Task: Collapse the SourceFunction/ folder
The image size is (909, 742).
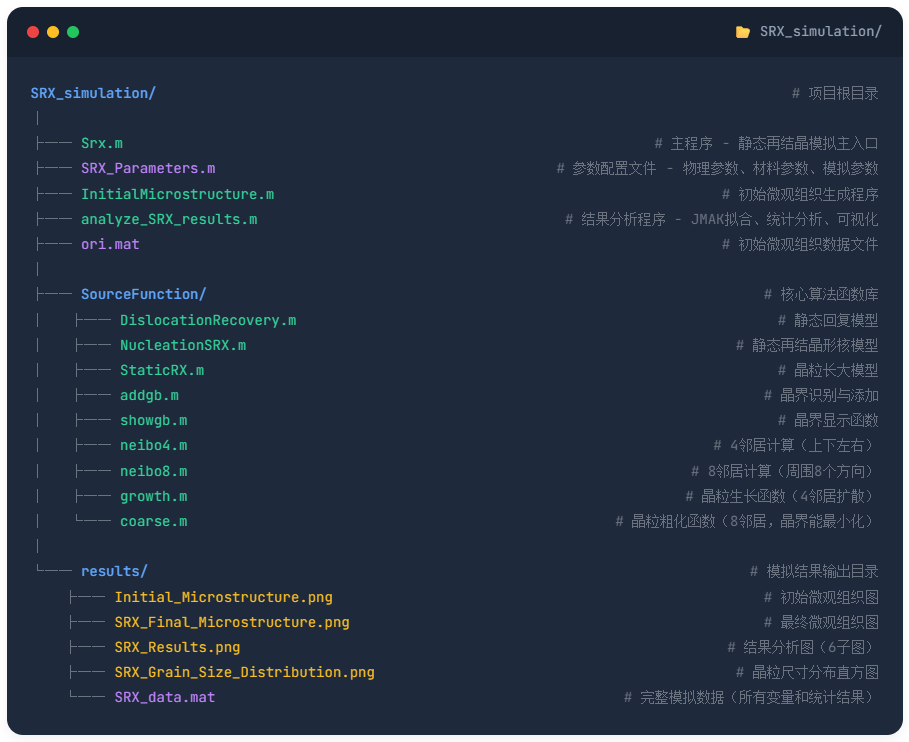Action: click(x=143, y=294)
